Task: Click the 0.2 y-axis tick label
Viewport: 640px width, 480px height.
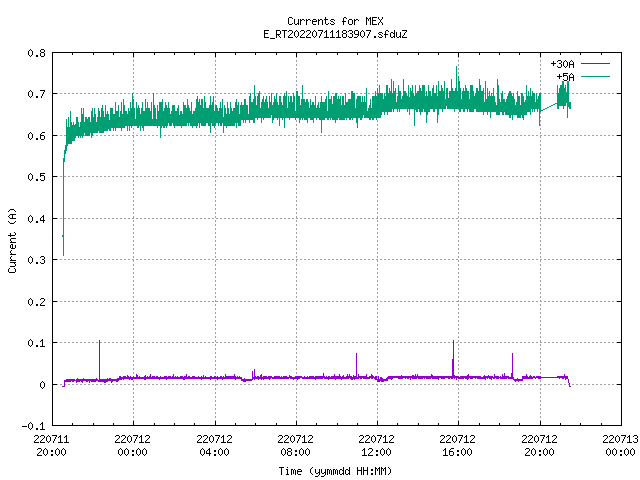Action: [x=36, y=302]
